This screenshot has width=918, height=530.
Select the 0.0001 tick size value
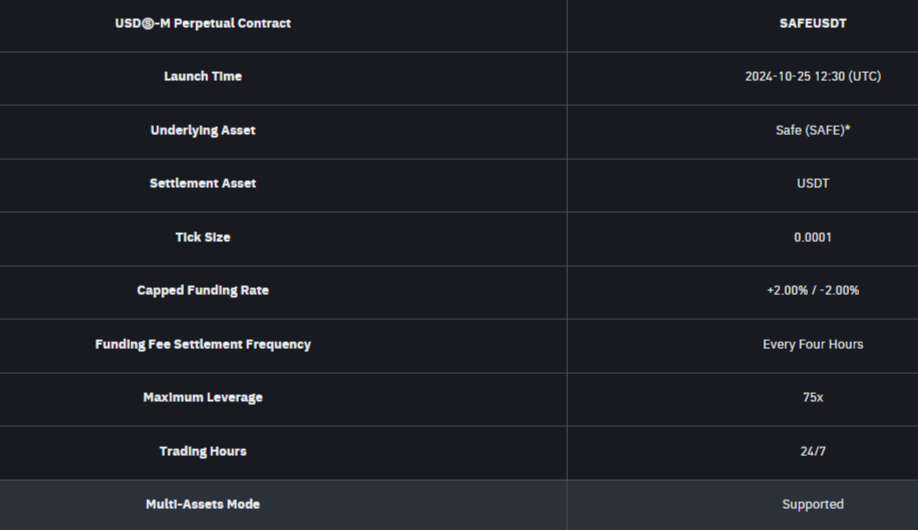coord(813,237)
